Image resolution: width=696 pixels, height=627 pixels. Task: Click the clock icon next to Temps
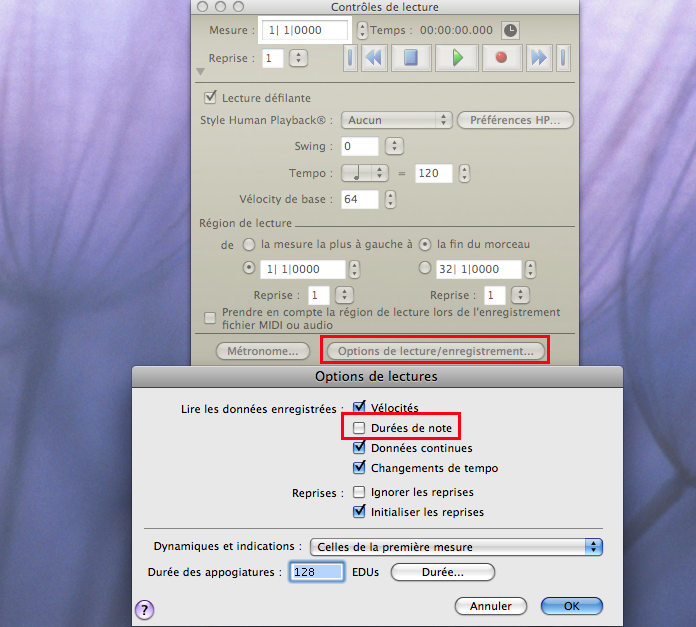coord(510,31)
